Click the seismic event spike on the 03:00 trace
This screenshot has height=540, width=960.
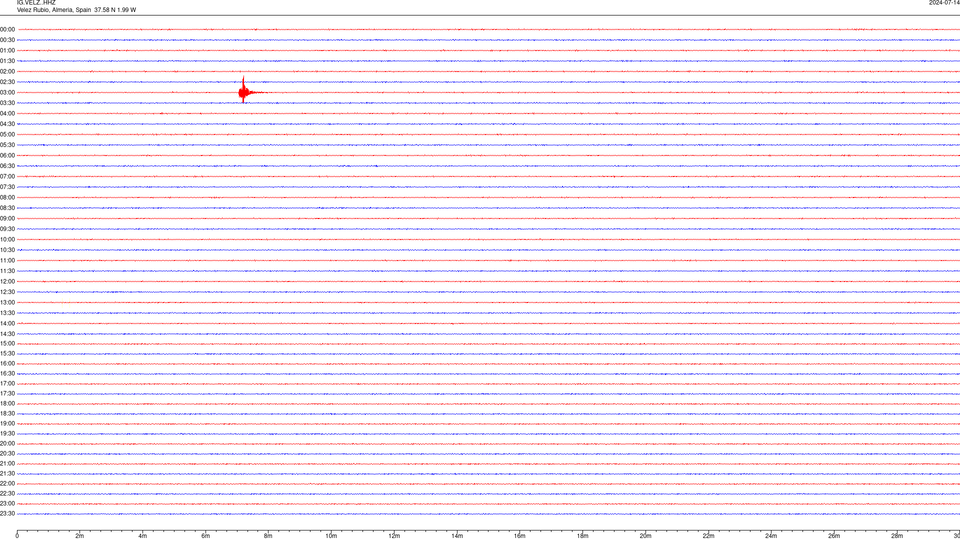[x=244, y=91]
